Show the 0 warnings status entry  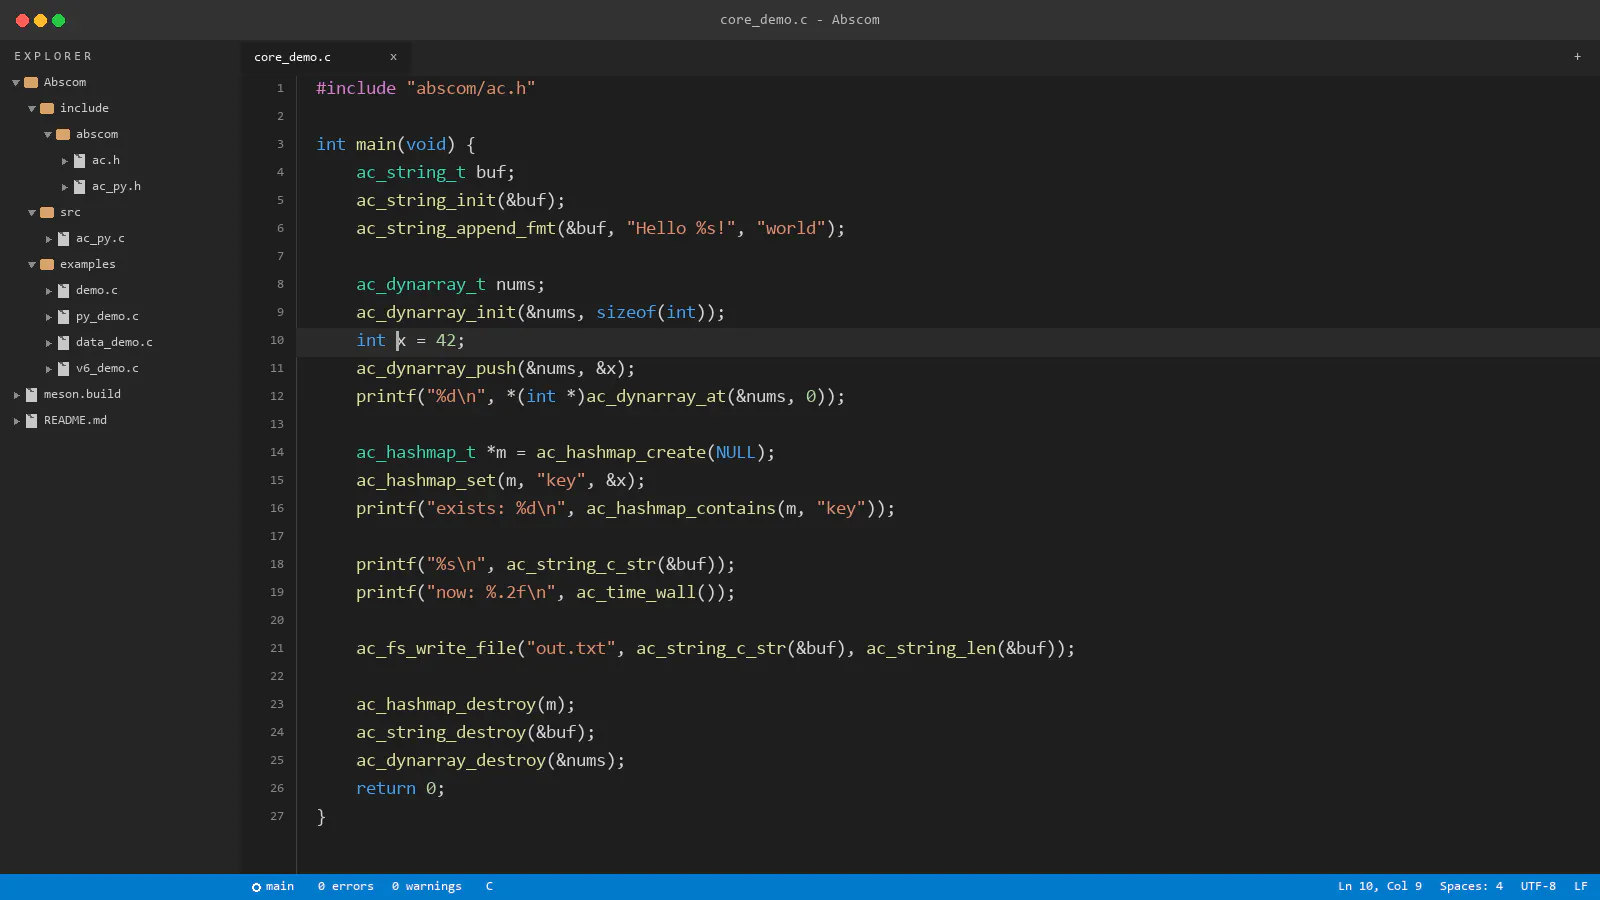427,887
